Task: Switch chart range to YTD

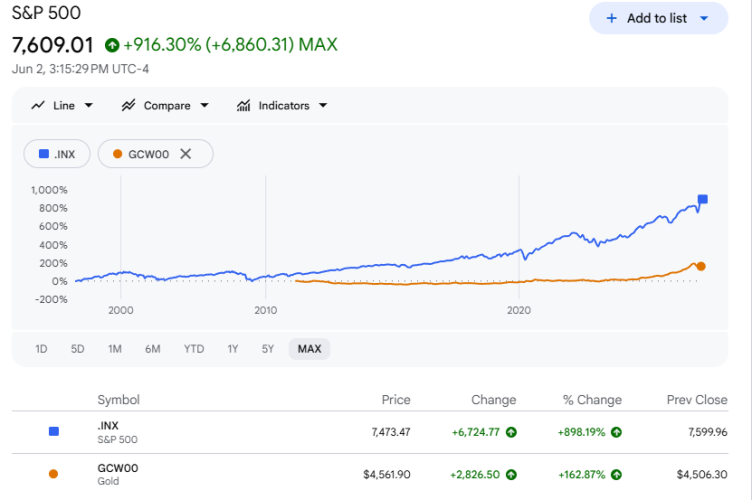Action: coord(194,349)
